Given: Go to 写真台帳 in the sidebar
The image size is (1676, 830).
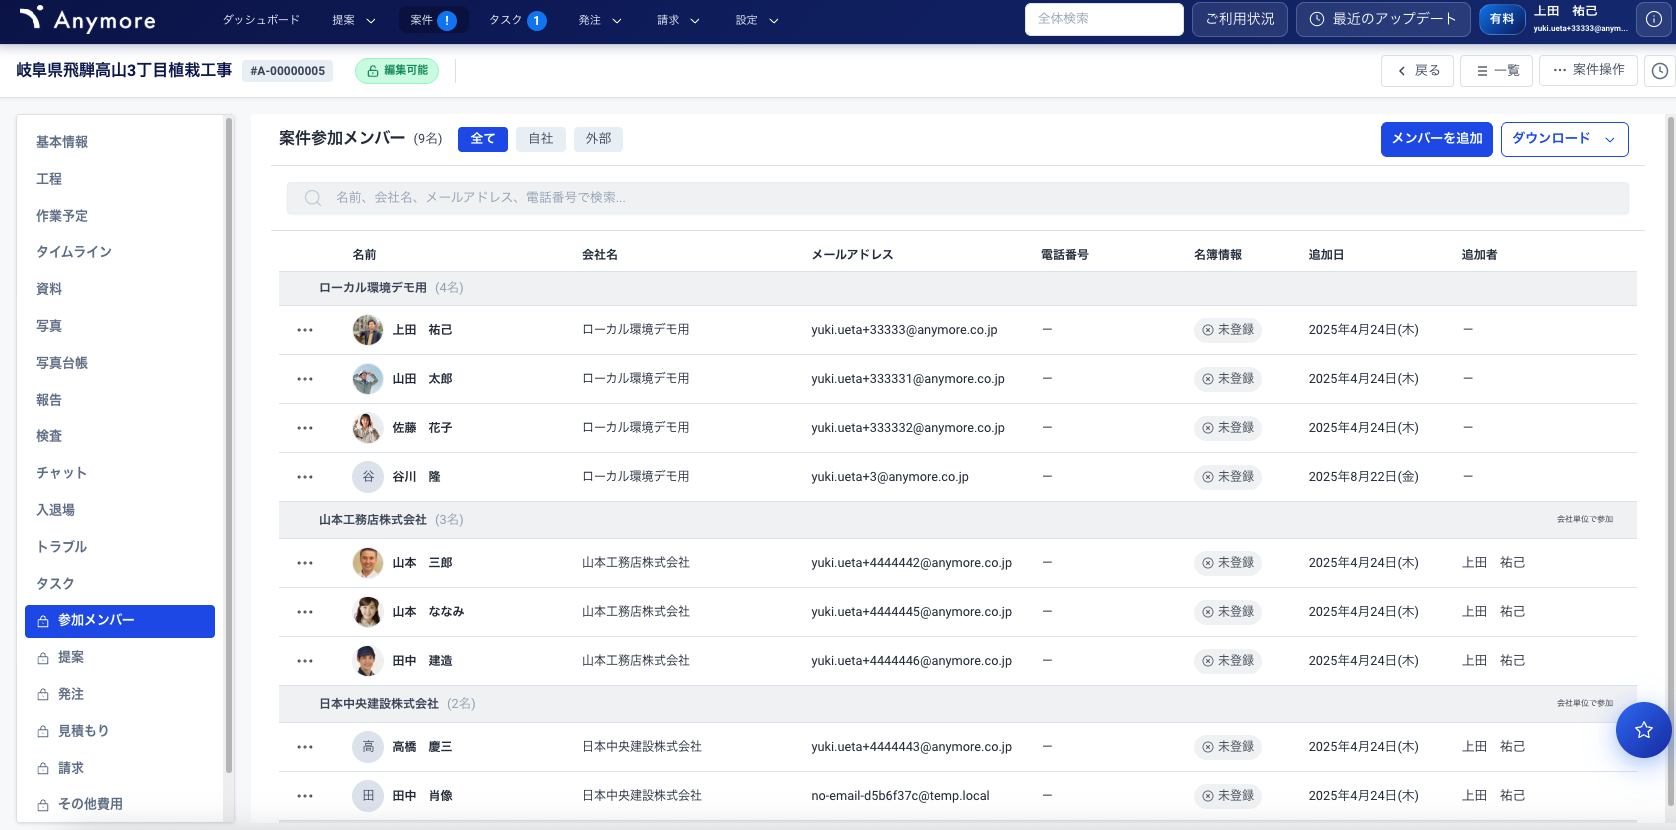Looking at the screenshot, I should (x=62, y=363).
